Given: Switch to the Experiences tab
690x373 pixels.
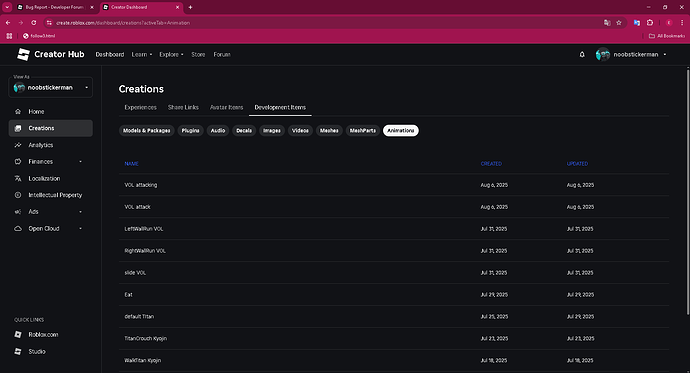Looking at the screenshot, I should coord(140,107).
